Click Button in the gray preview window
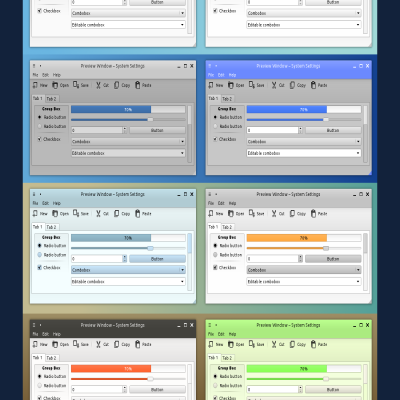The image size is (400, 400). 157,130
